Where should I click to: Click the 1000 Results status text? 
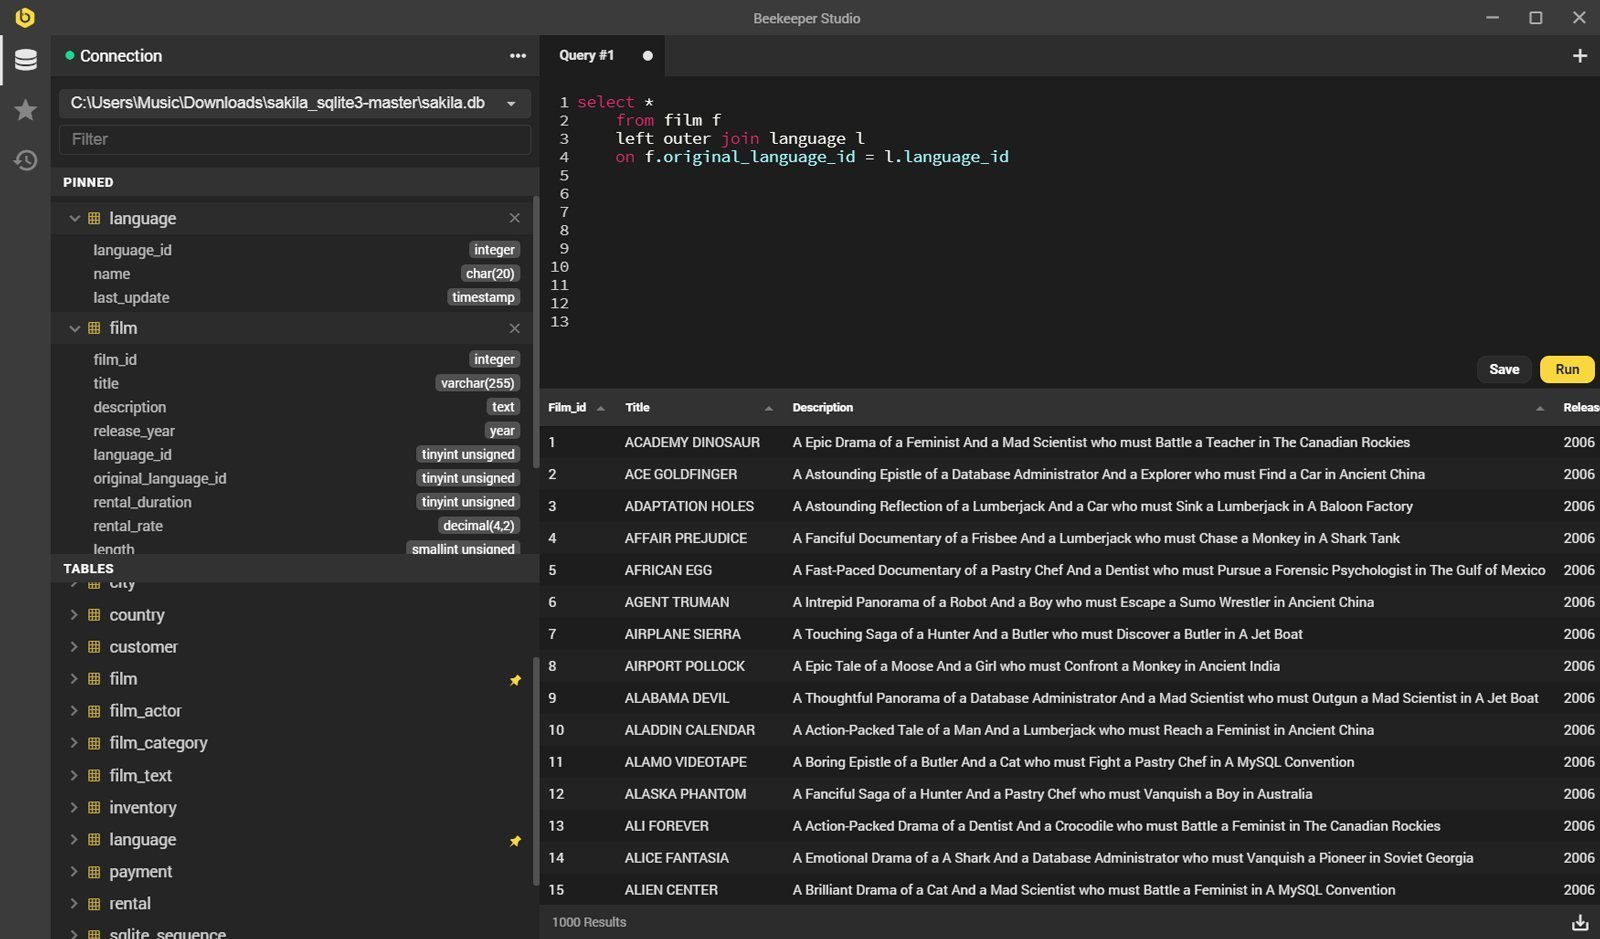[x=589, y=922]
